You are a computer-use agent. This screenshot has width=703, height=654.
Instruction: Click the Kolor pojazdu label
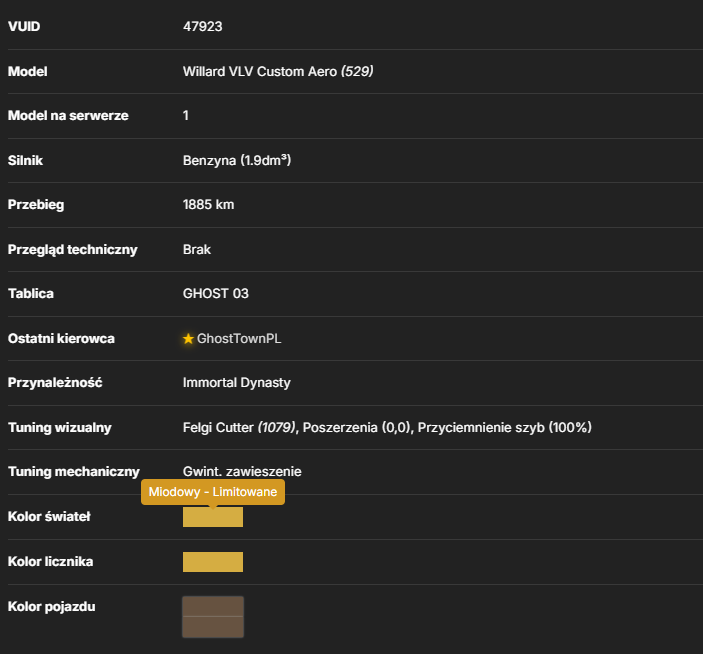coord(52,606)
